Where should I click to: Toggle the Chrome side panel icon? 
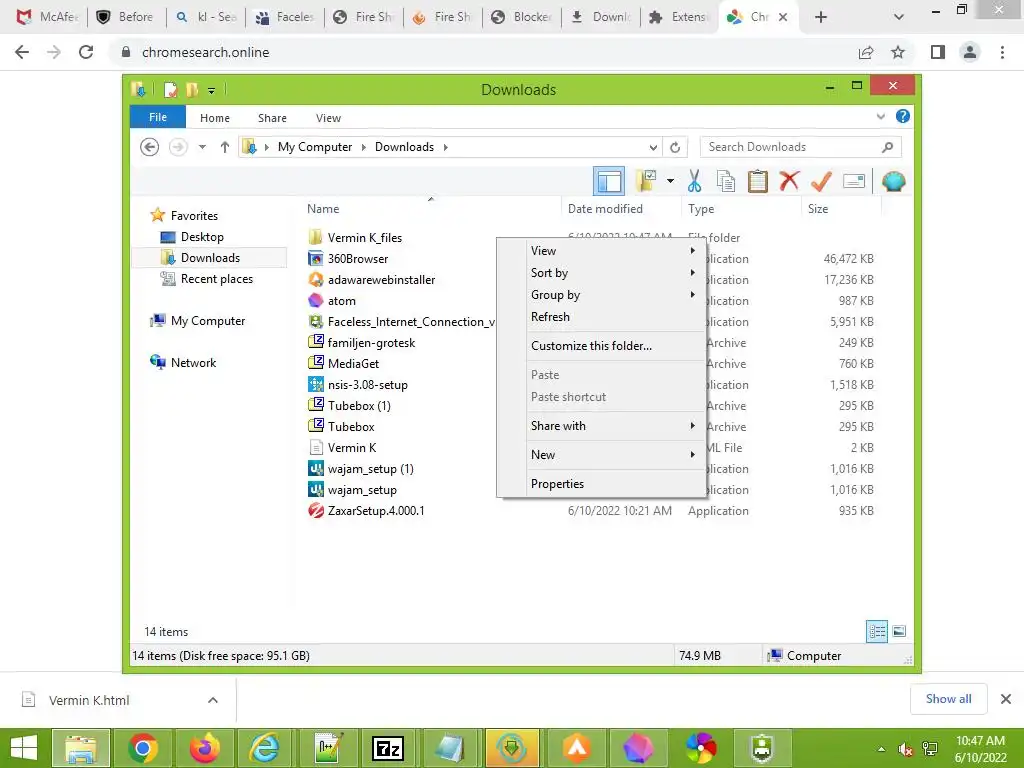pyautogui.click(x=938, y=52)
